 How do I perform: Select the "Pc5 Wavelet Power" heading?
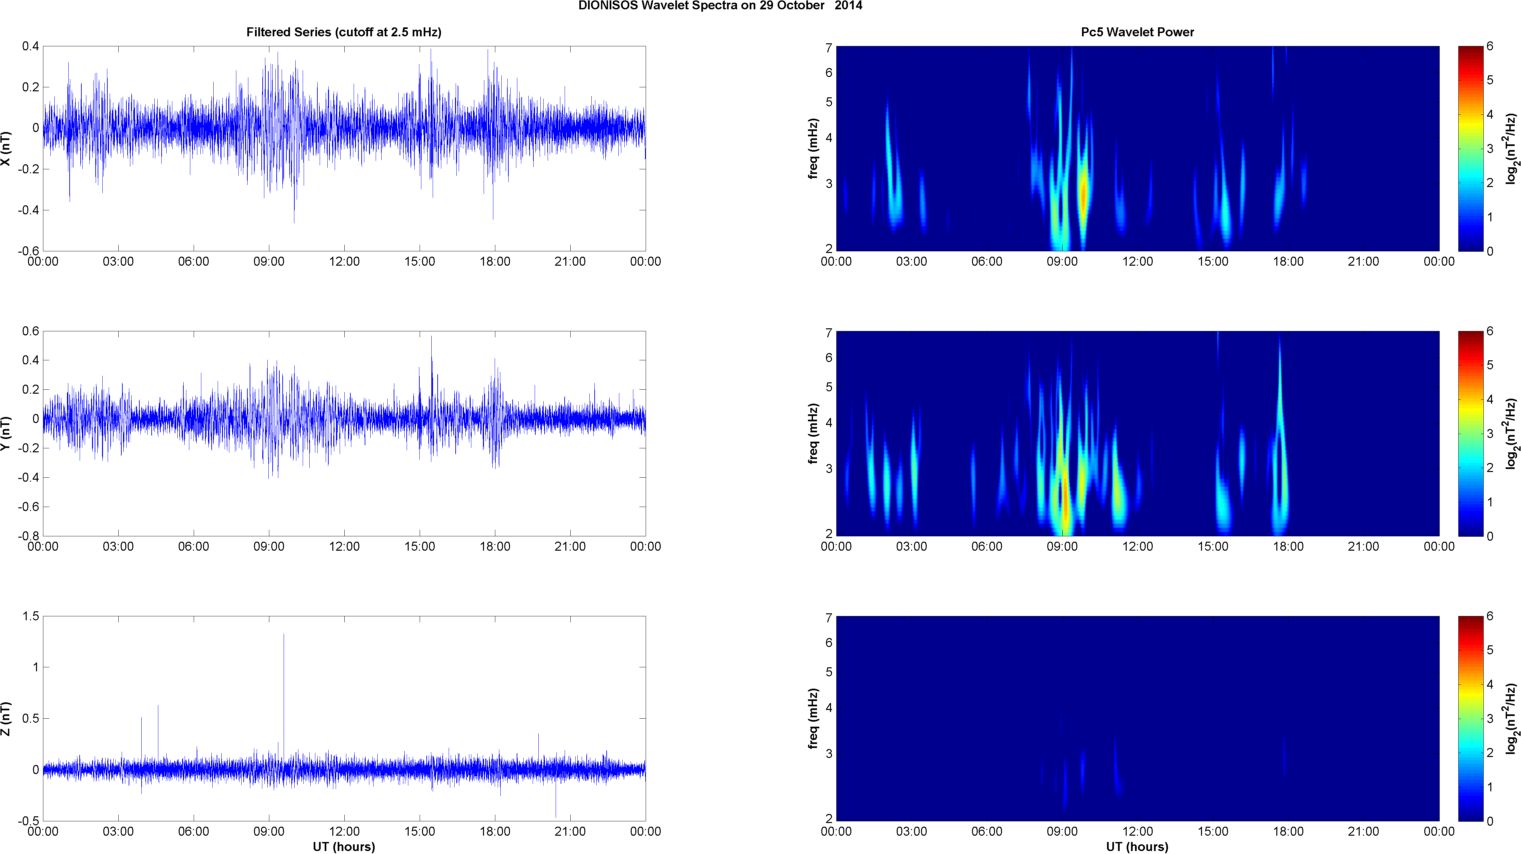tap(1137, 32)
